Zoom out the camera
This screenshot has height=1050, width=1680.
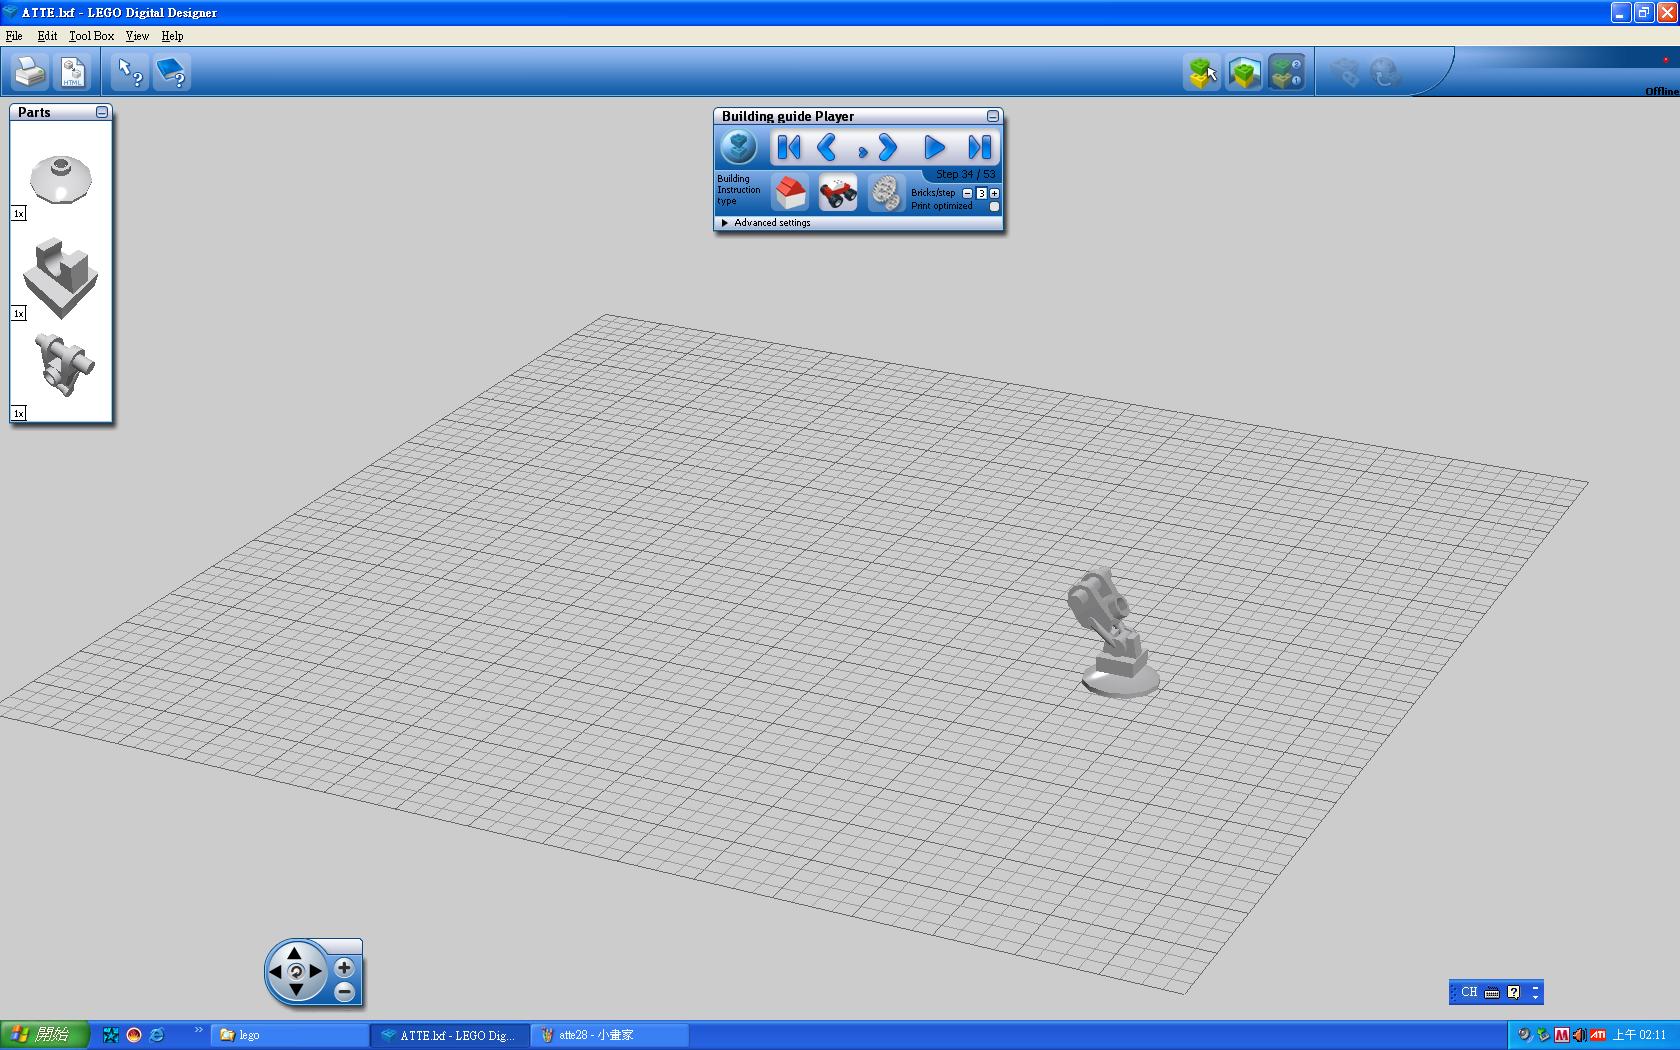344,992
